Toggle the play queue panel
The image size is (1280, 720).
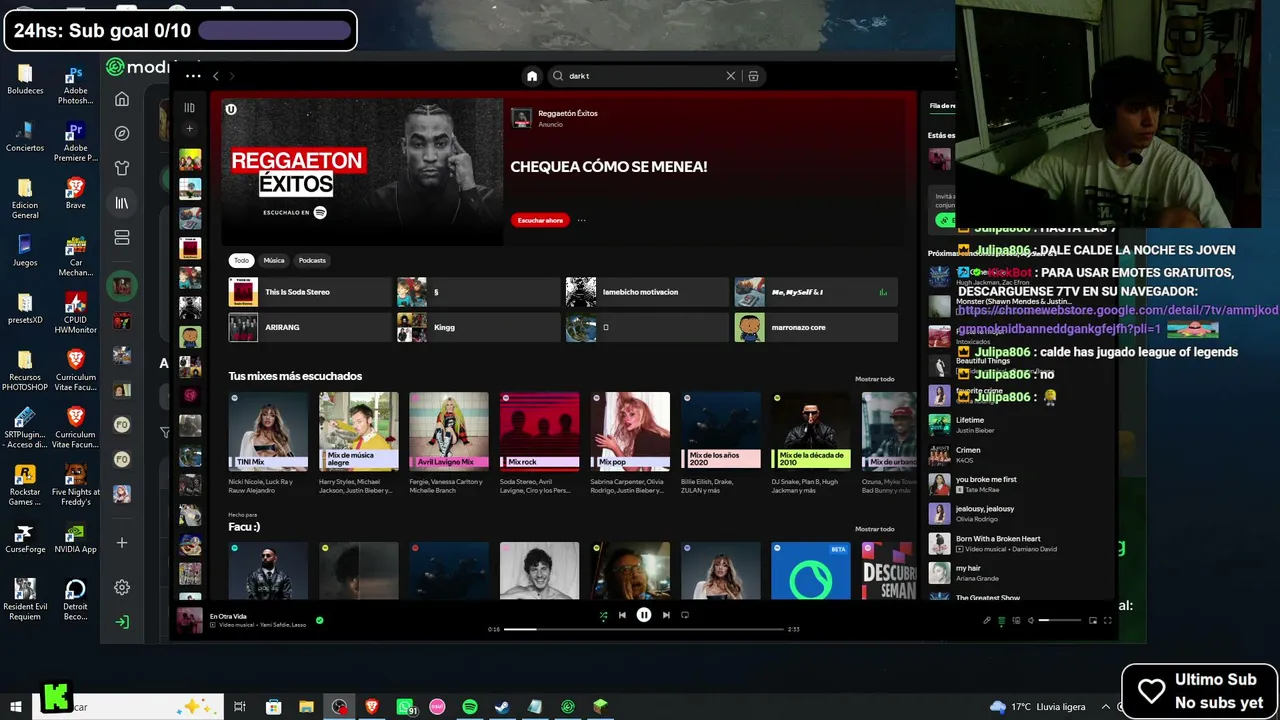1001,620
